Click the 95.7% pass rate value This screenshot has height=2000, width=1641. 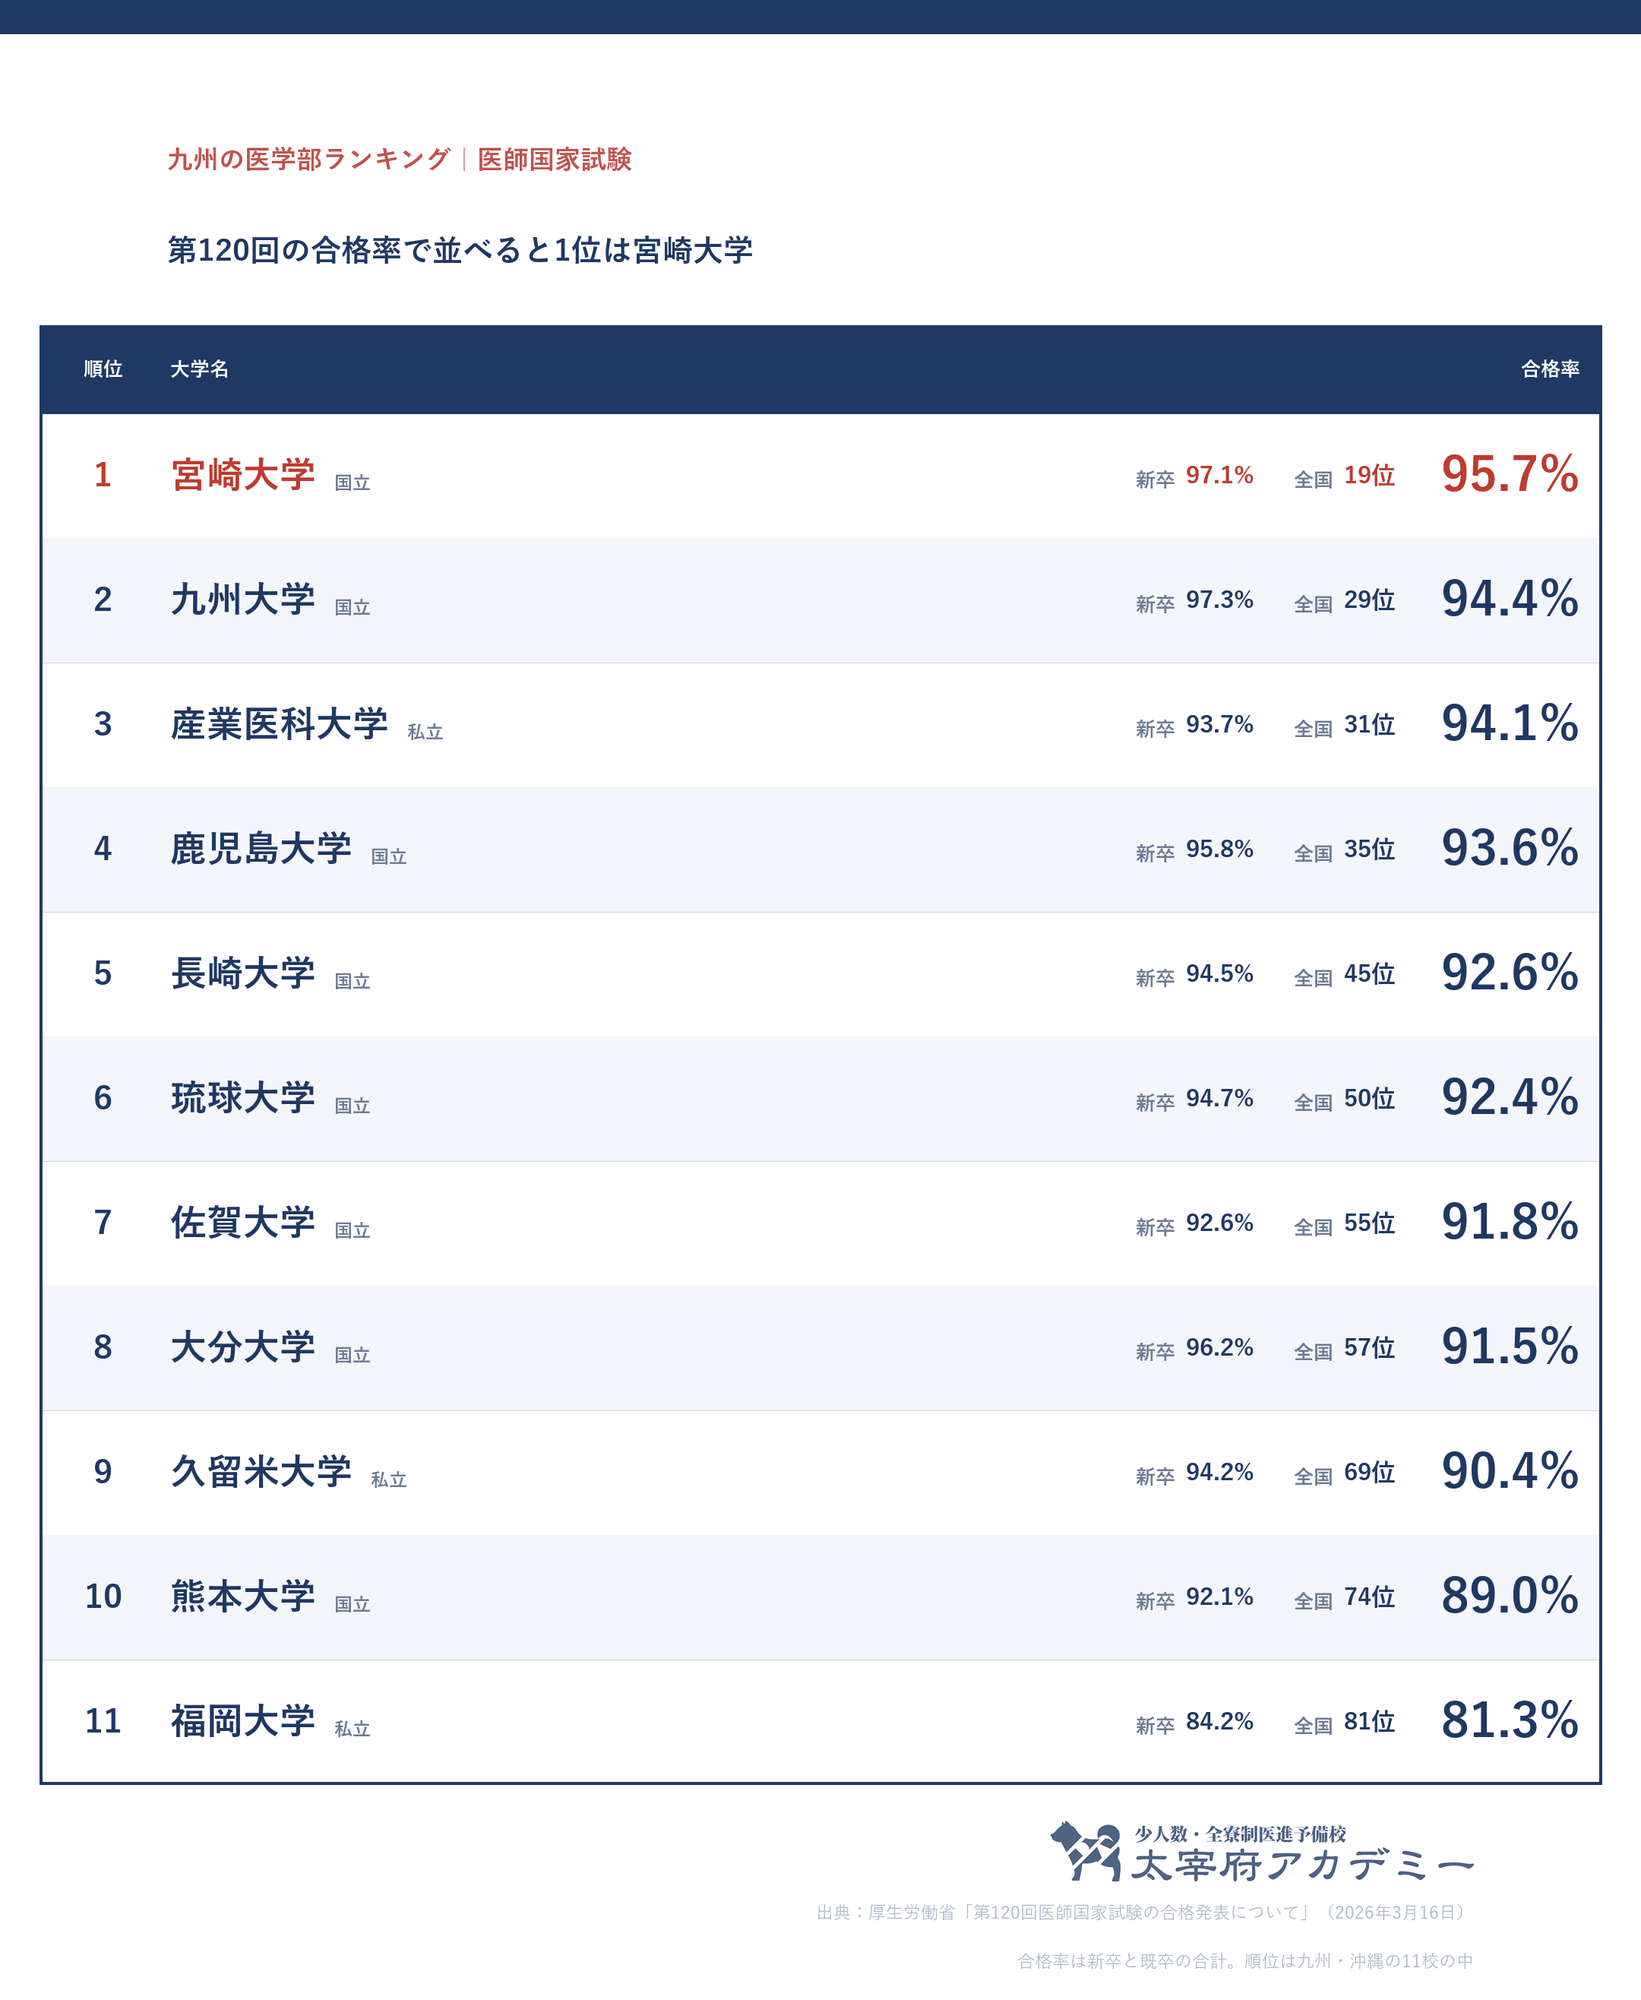point(1509,474)
